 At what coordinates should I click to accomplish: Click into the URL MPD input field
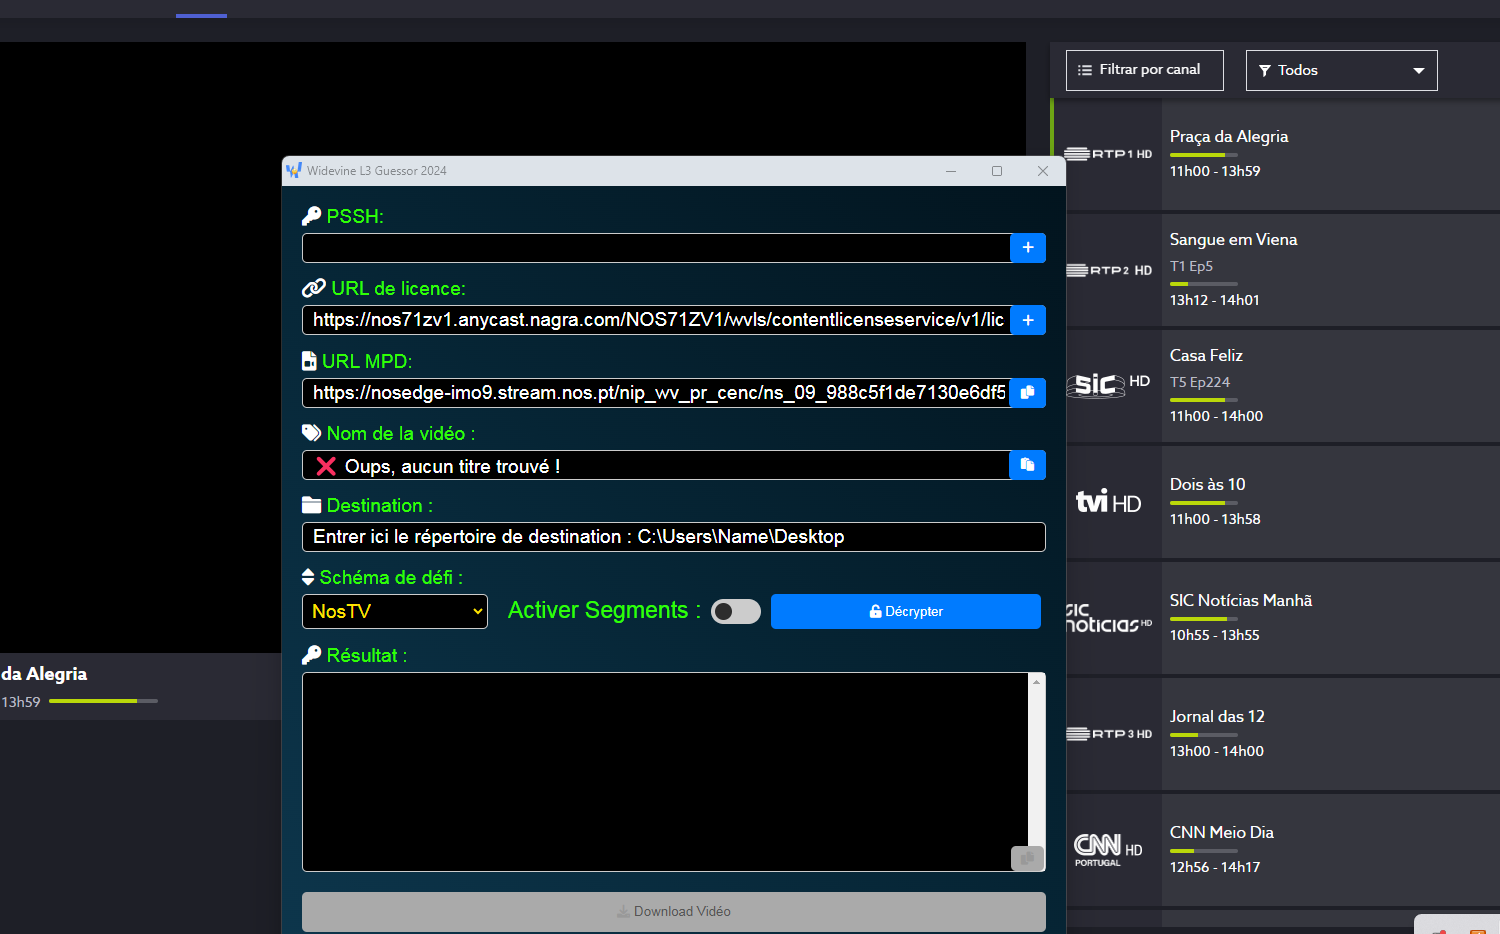point(656,393)
